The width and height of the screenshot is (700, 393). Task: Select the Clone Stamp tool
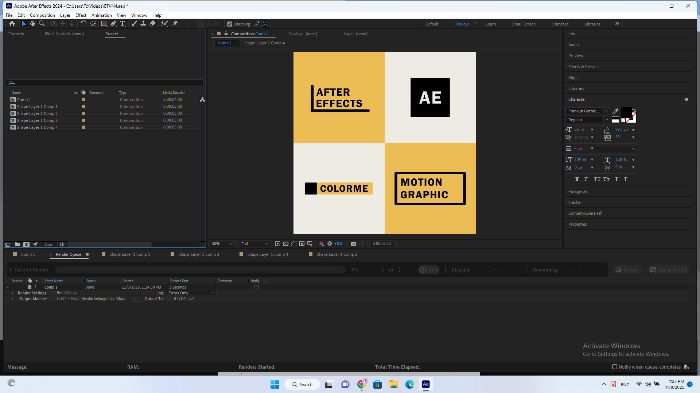pyautogui.click(x=143, y=24)
